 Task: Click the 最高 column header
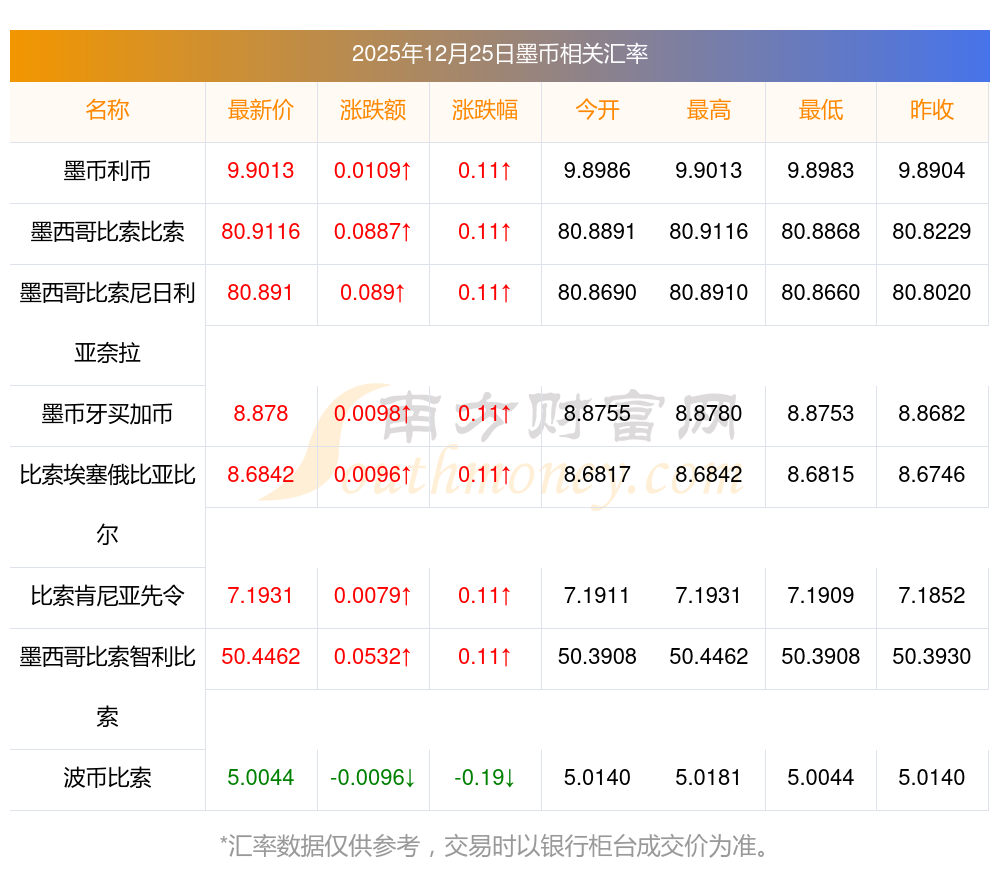(709, 110)
